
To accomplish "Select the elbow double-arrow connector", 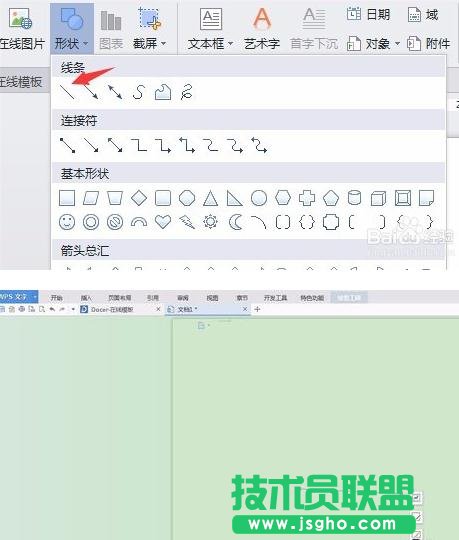I will (187, 145).
